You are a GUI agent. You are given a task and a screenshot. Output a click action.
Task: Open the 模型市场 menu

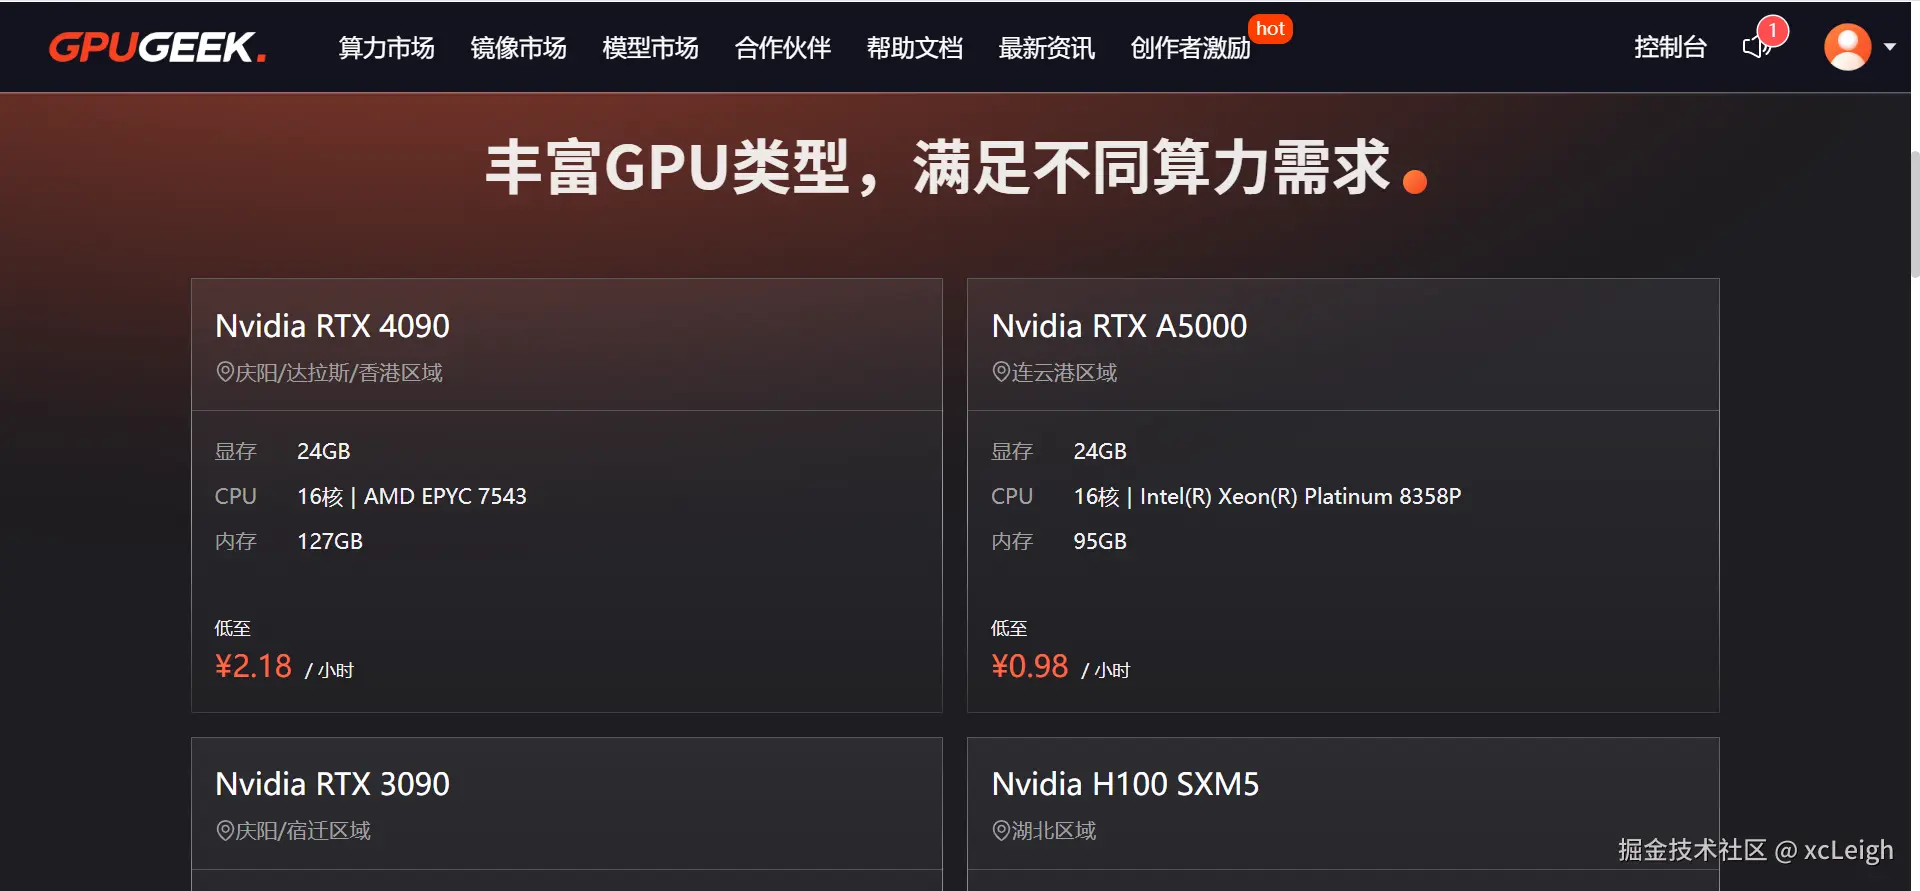click(x=650, y=48)
